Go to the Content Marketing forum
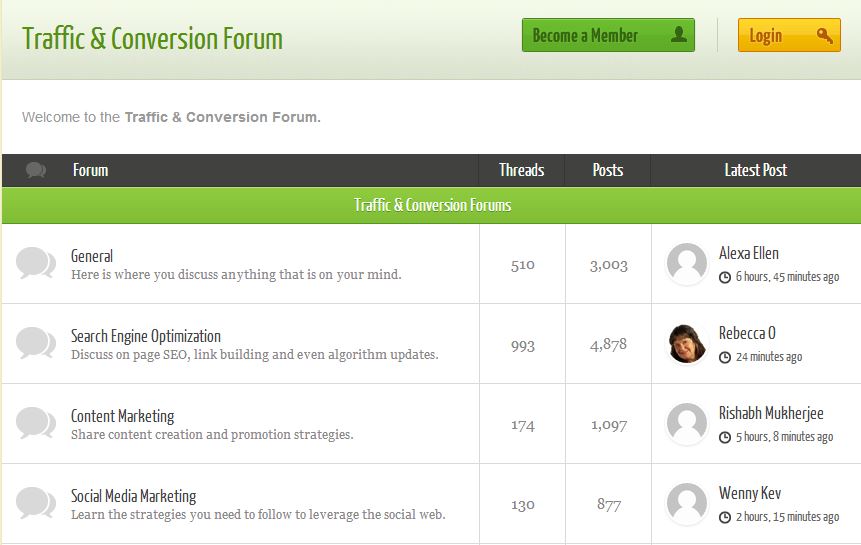861x545 pixels. tap(122, 416)
